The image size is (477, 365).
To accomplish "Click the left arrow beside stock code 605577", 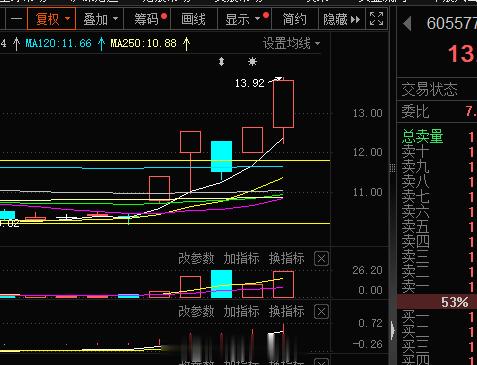I will tap(407, 24).
